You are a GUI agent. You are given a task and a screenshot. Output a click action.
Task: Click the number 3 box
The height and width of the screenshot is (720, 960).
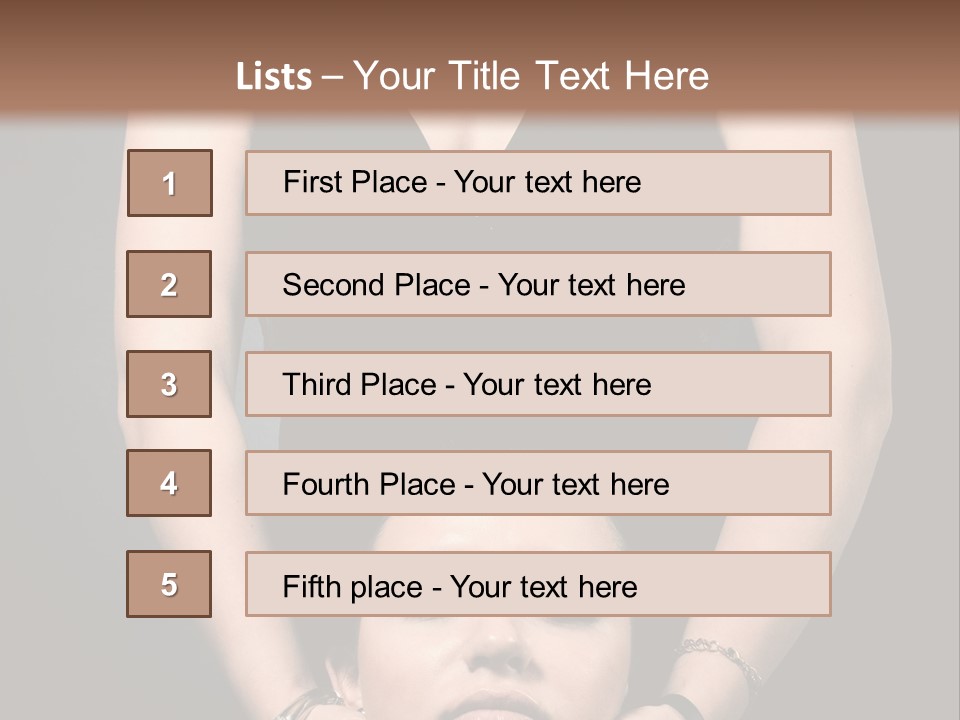[x=170, y=384]
